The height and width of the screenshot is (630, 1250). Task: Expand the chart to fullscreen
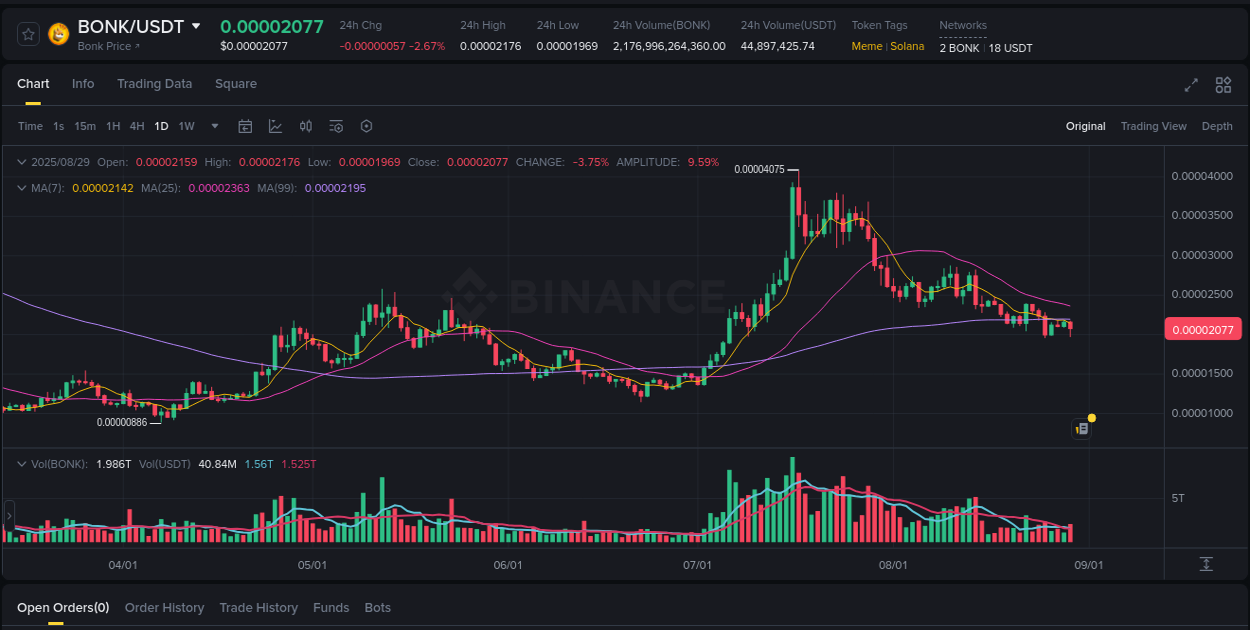(x=1190, y=85)
